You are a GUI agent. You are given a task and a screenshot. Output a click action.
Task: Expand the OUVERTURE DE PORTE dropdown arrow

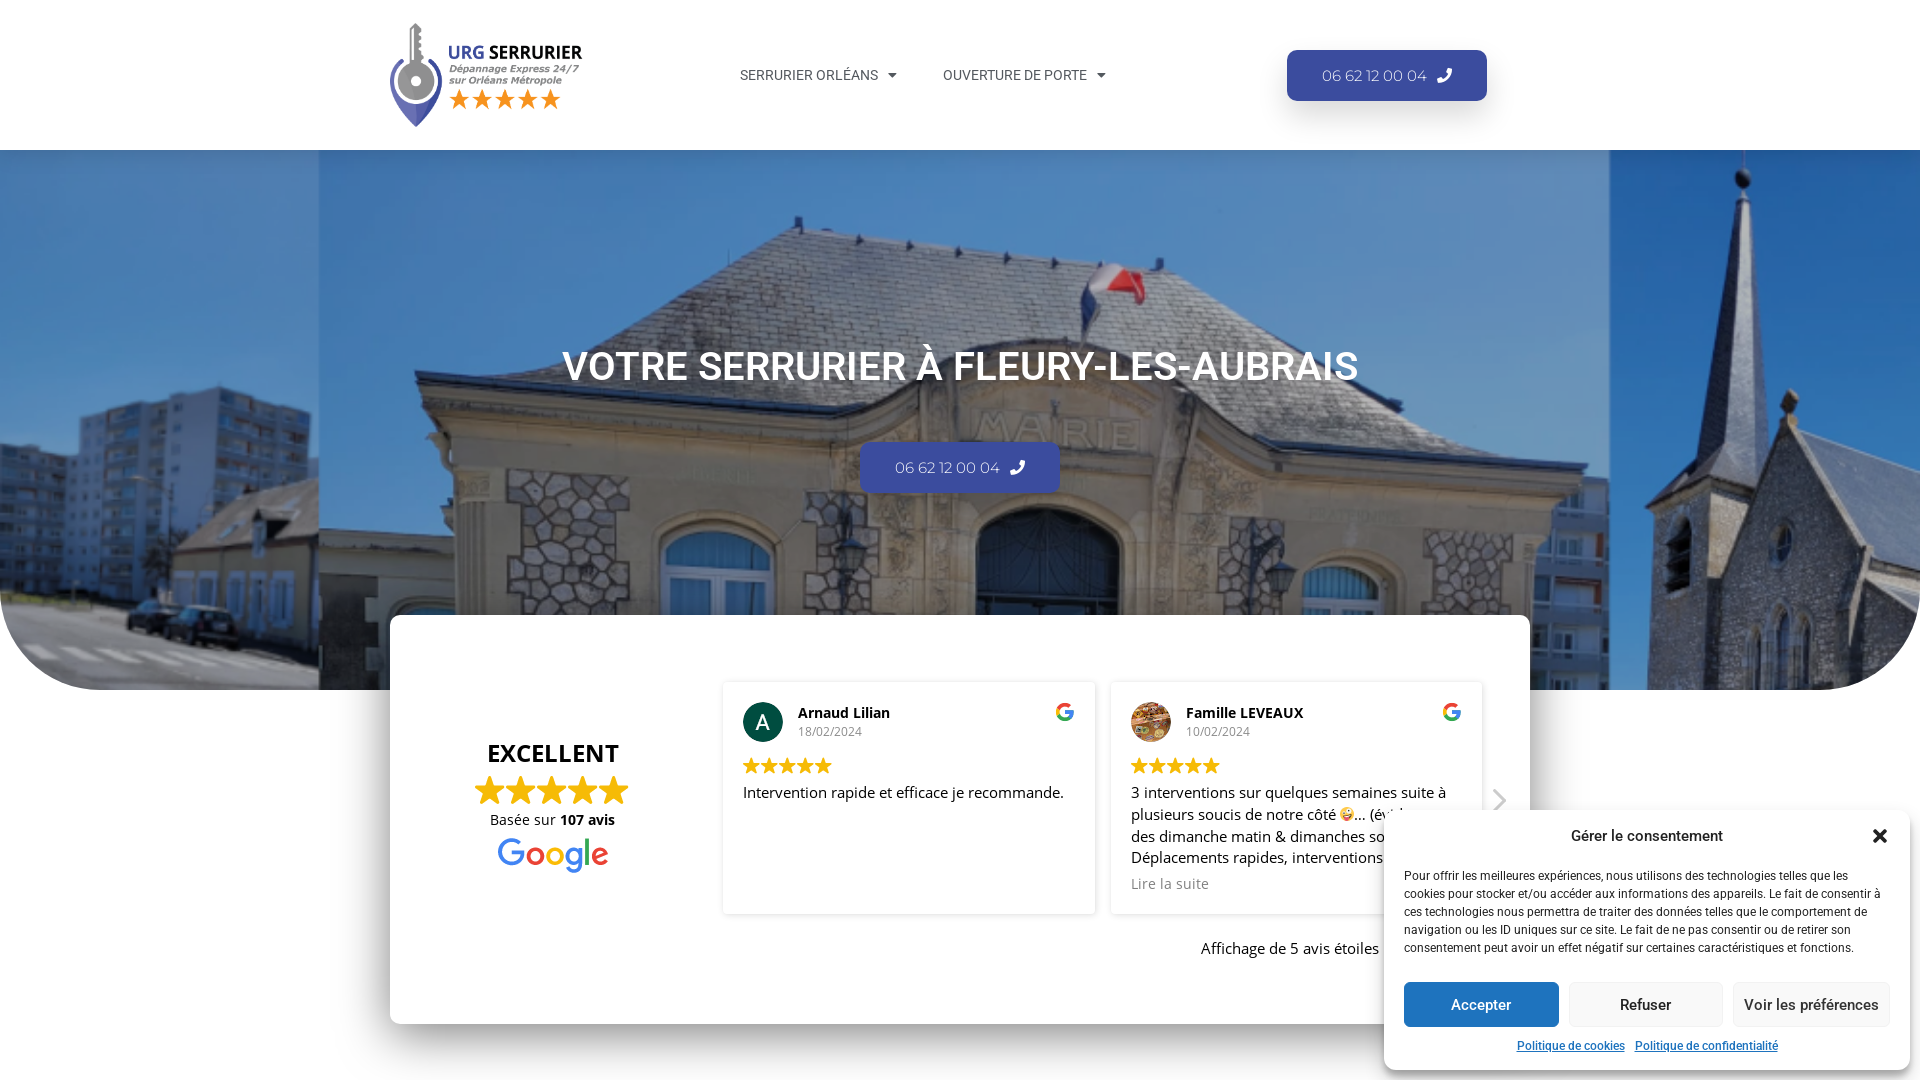tap(1101, 75)
